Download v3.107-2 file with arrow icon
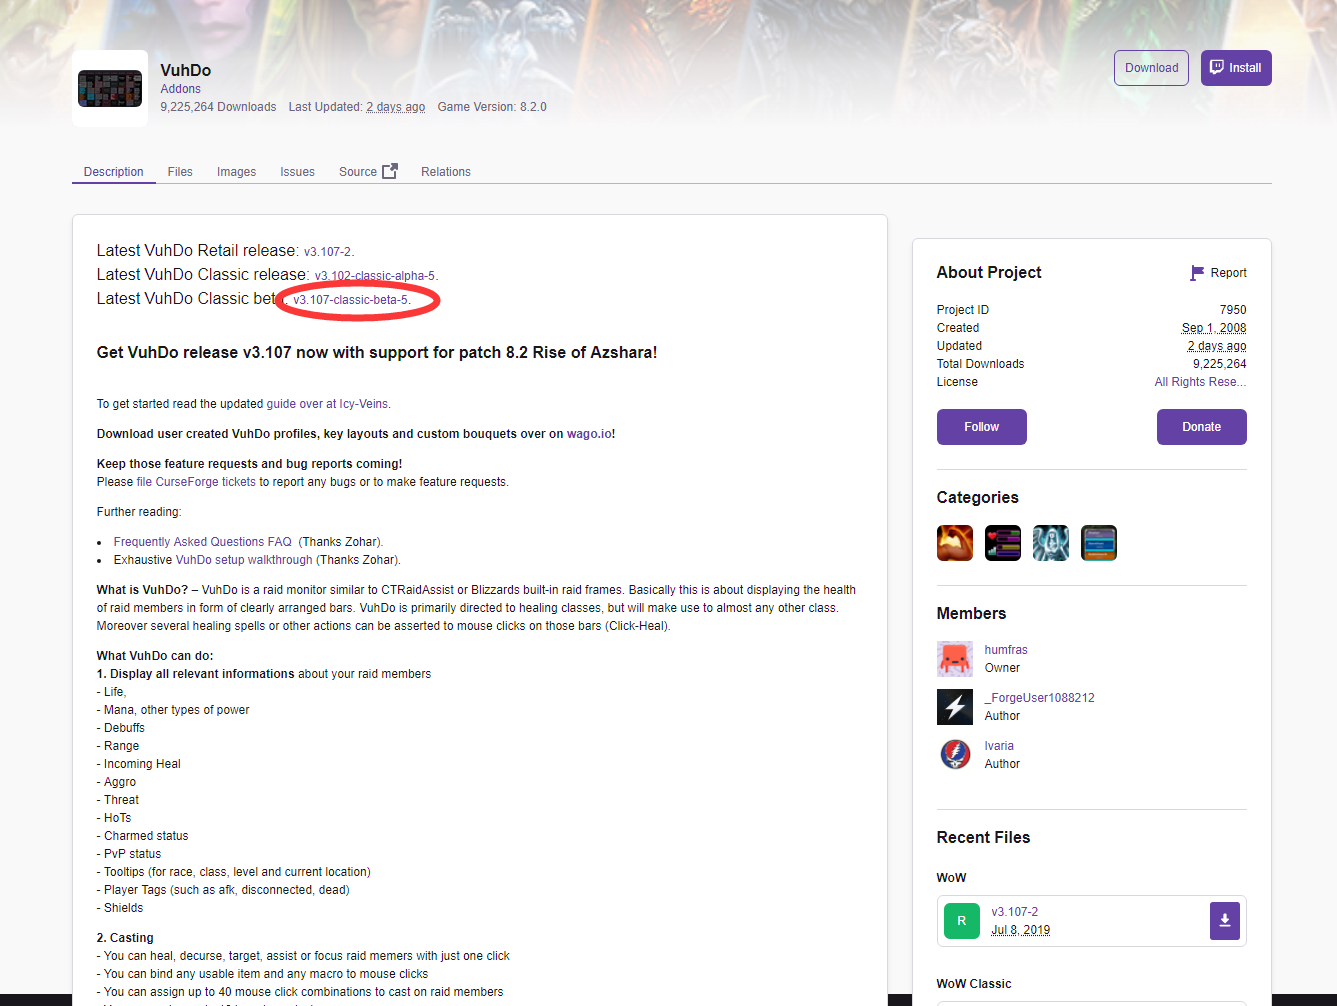 1224,921
